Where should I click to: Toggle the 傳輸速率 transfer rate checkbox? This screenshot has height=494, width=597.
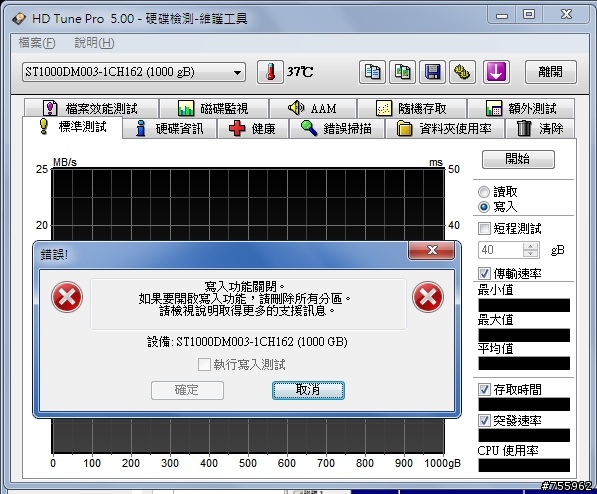click(x=484, y=273)
